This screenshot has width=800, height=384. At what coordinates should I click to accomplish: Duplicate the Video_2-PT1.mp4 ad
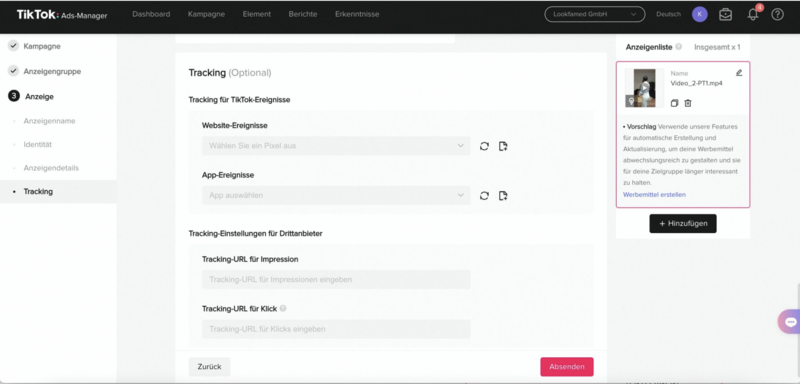tap(674, 104)
